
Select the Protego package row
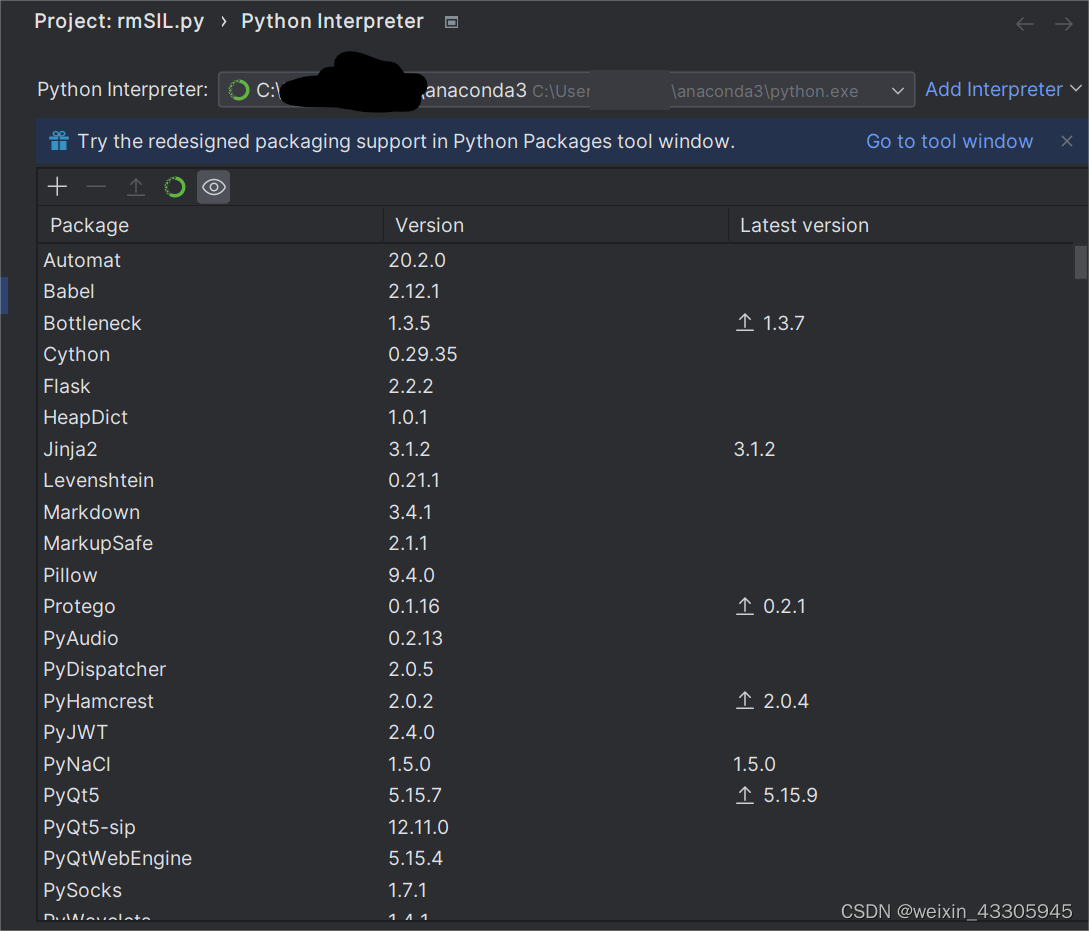point(555,607)
